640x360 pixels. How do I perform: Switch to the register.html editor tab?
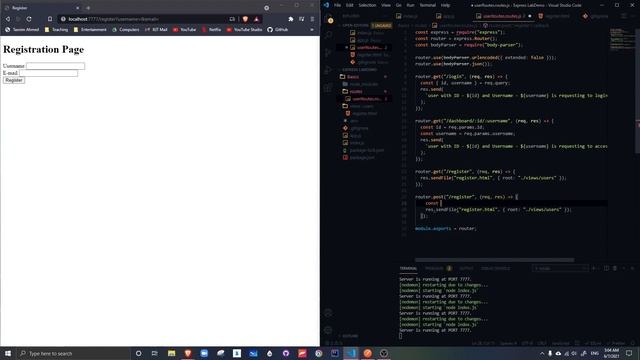pyautogui.click(x=554, y=16)
